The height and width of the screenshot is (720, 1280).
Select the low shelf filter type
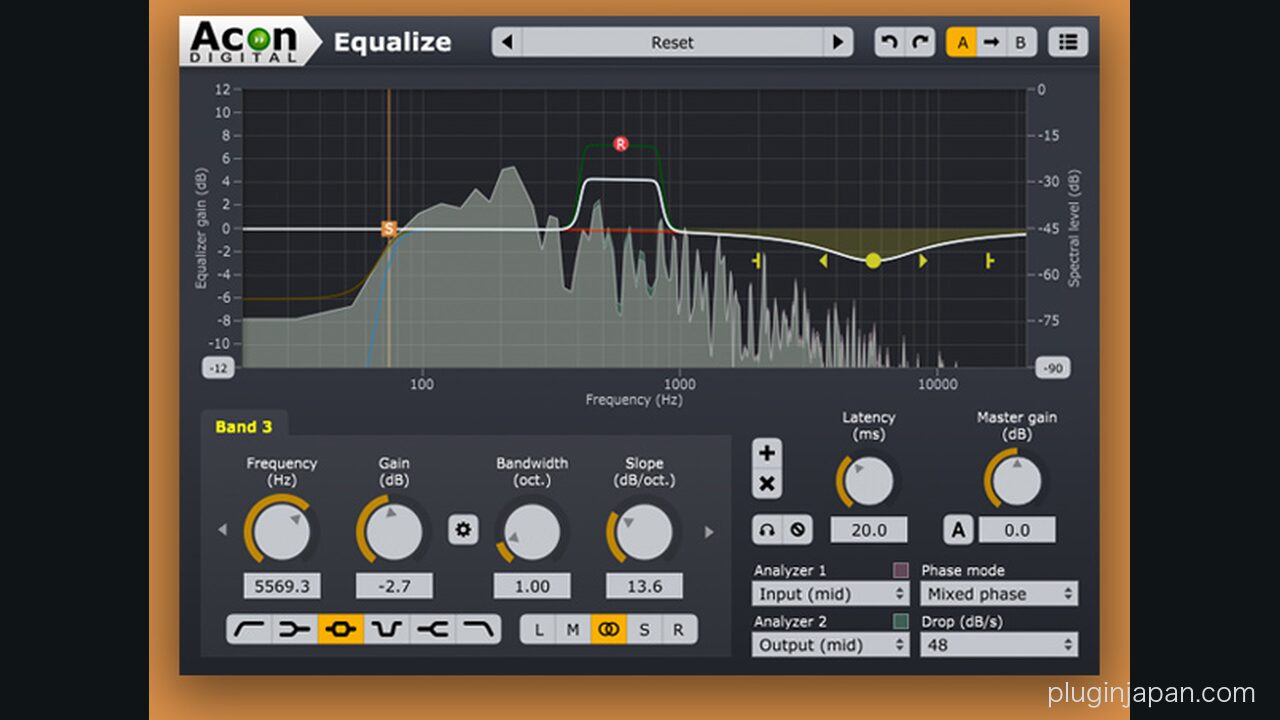click(295, 629)
